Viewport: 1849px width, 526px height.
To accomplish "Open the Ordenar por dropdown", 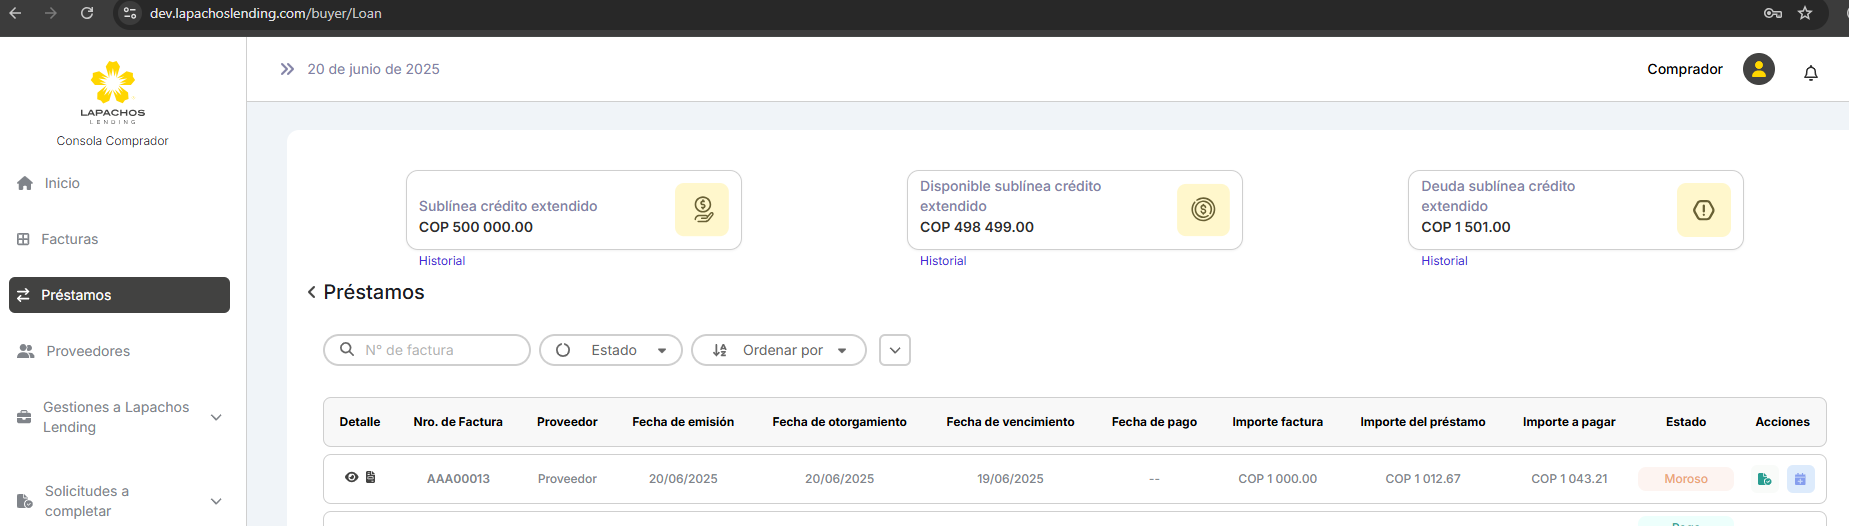I will tap(779, 350).
